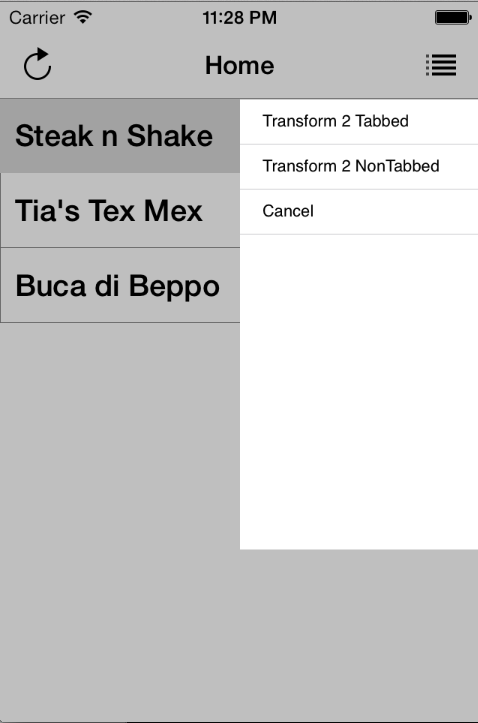The image size is (478, 723).
Task: Tap navigation bar space between Home and list icon
Action: pyautogui.click(x=349, y=65)
